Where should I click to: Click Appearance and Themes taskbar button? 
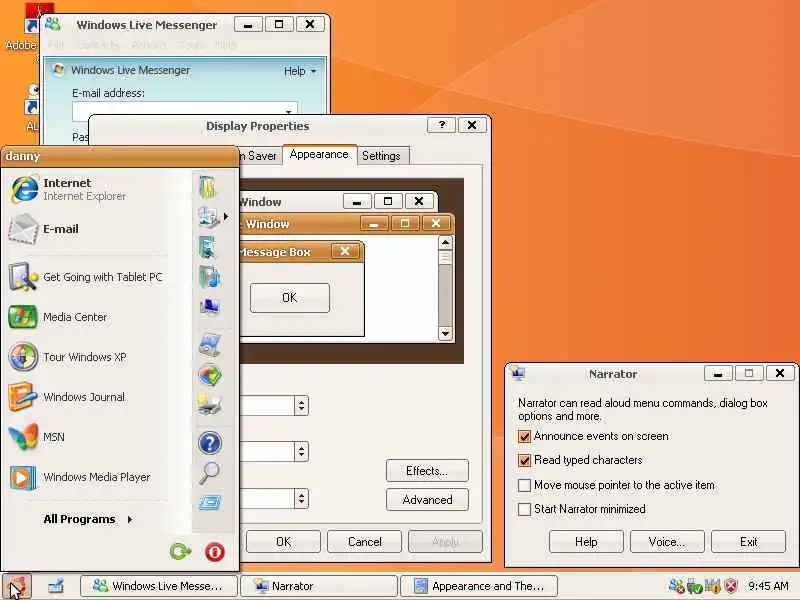[x=479, y=586]
